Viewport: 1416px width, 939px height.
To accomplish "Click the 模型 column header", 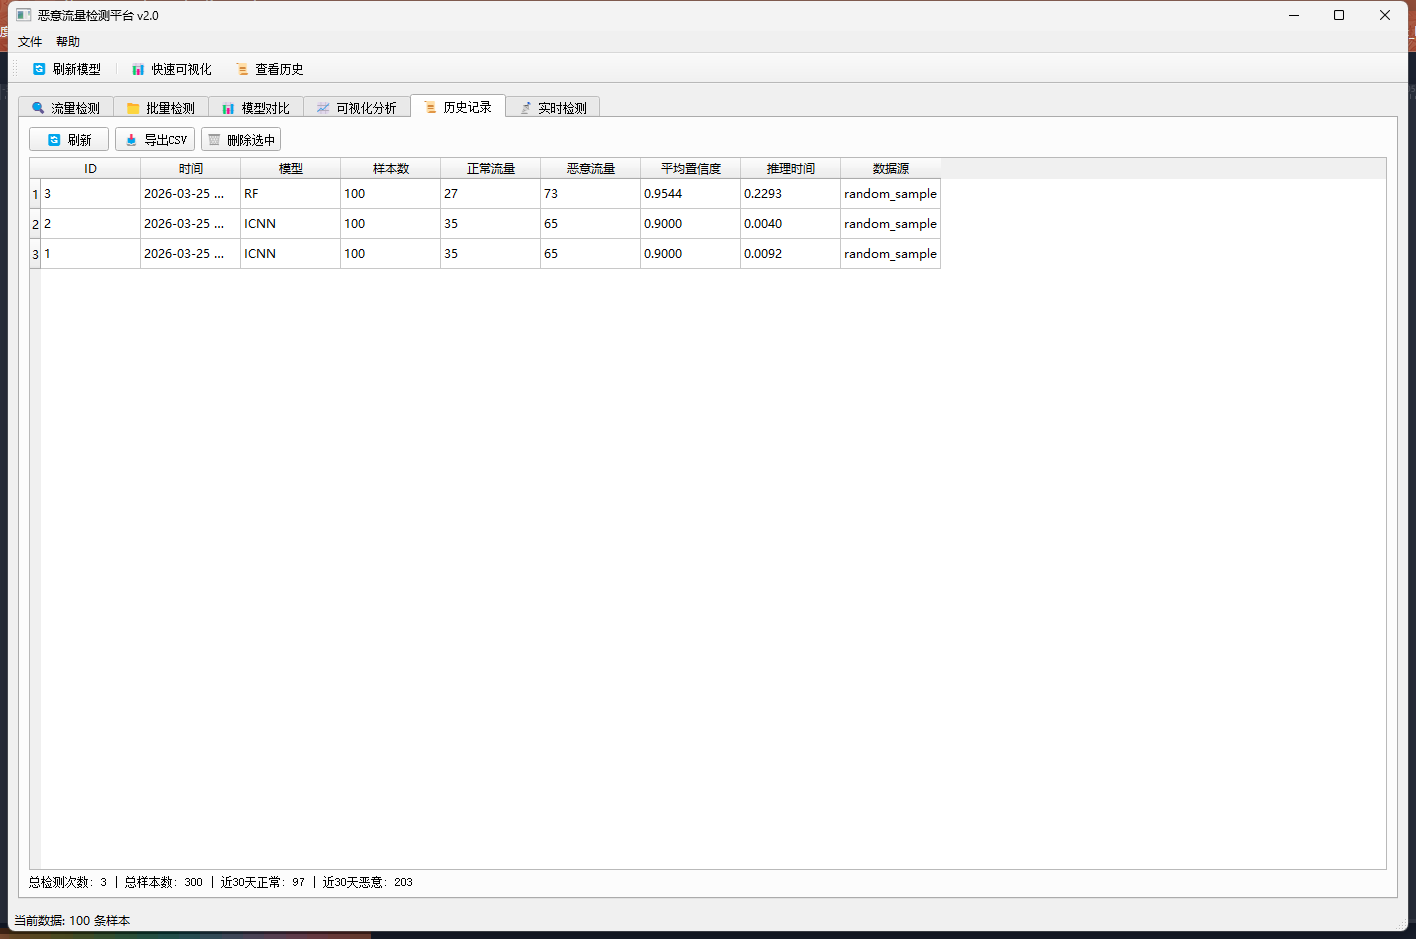I will tap(291, 168).
